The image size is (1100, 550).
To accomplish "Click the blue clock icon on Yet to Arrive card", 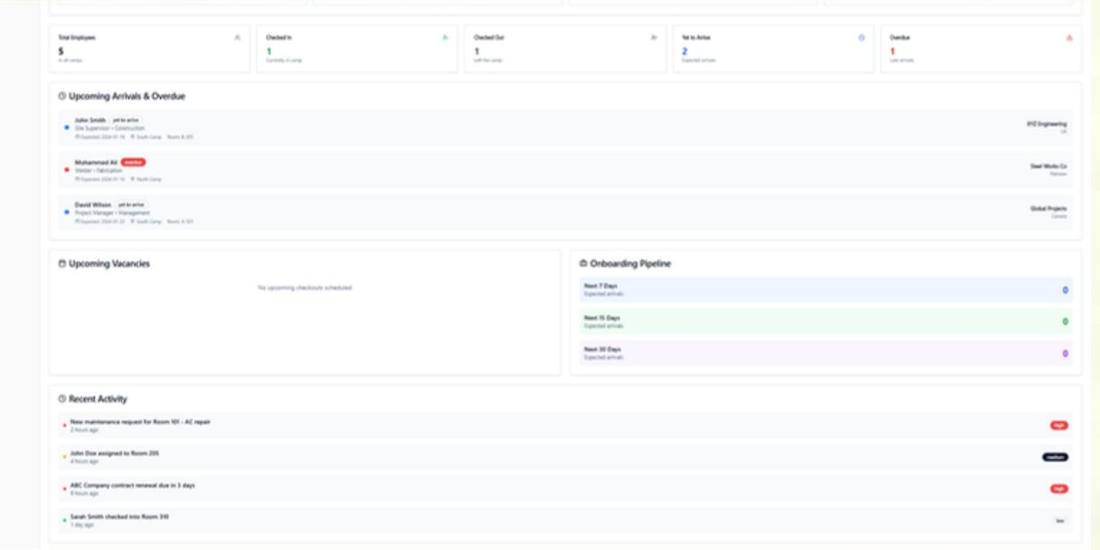I will tap(861, 38).
